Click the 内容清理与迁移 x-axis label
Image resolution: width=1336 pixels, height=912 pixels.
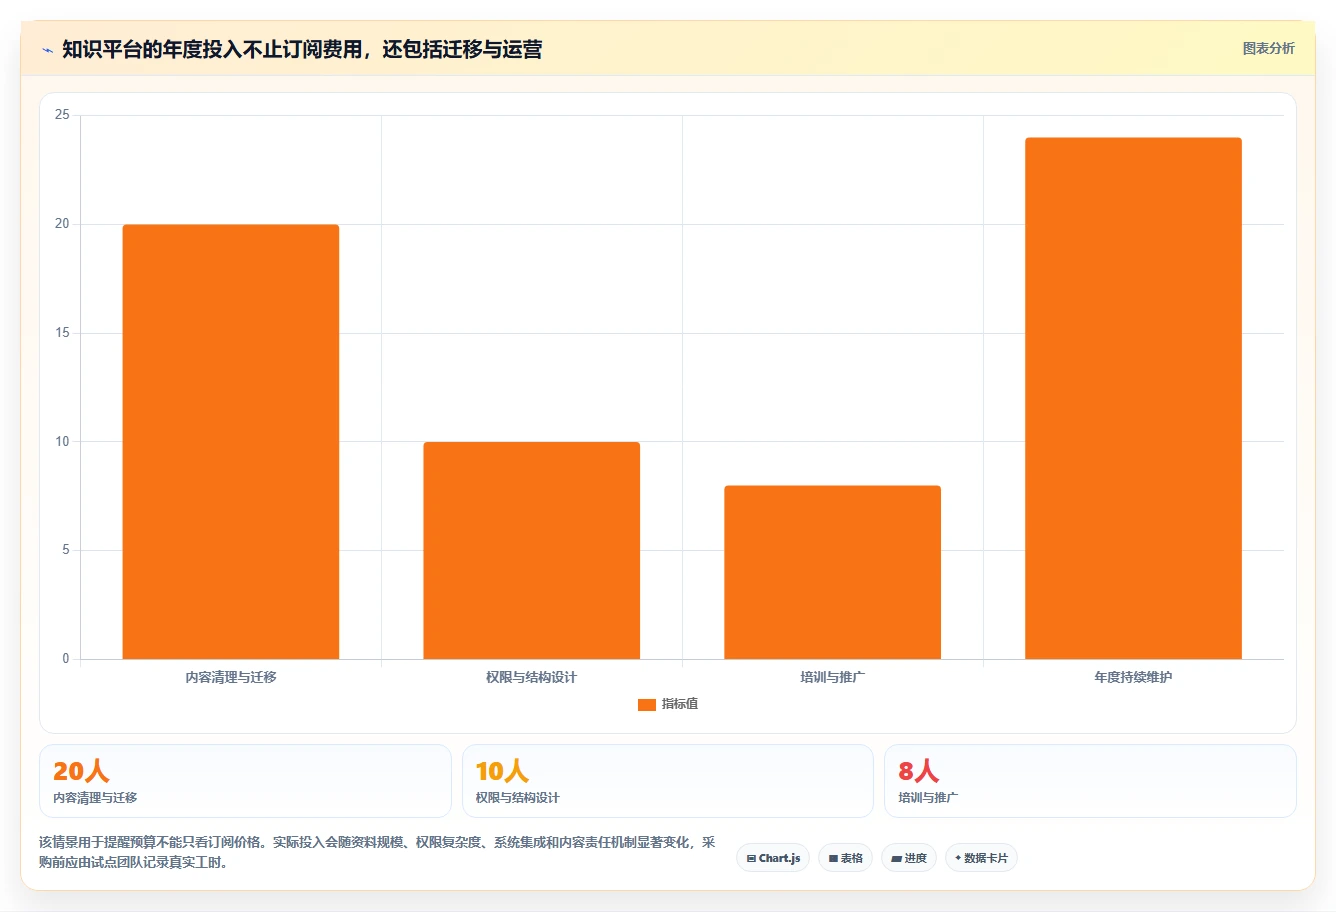tap(231, 677)
